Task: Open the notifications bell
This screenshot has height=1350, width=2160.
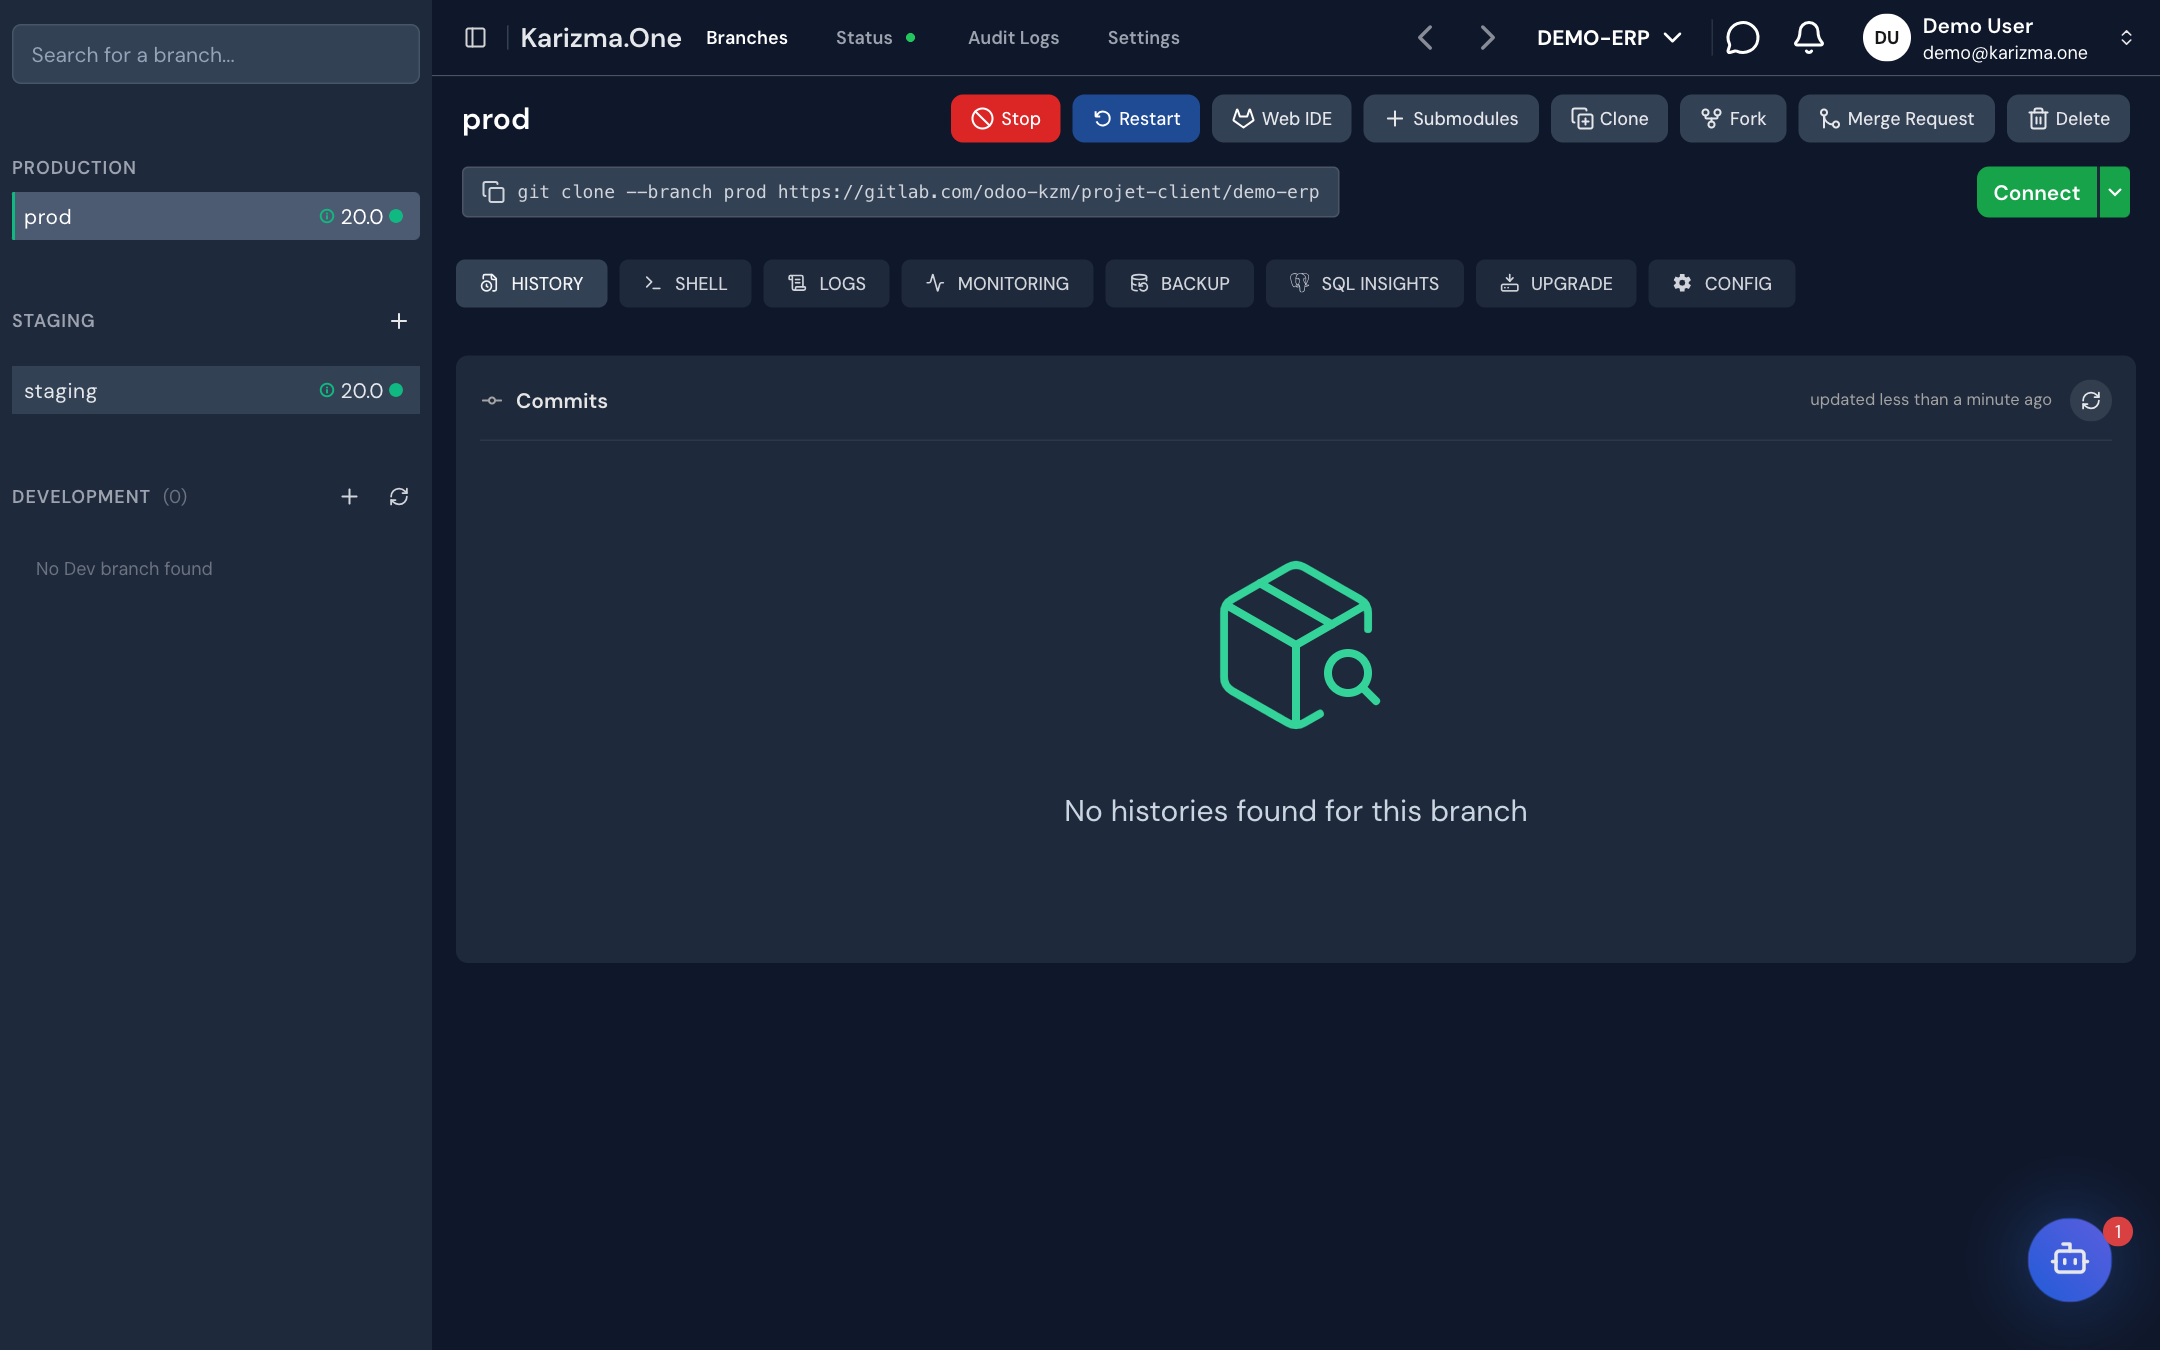Action: 1808,38
